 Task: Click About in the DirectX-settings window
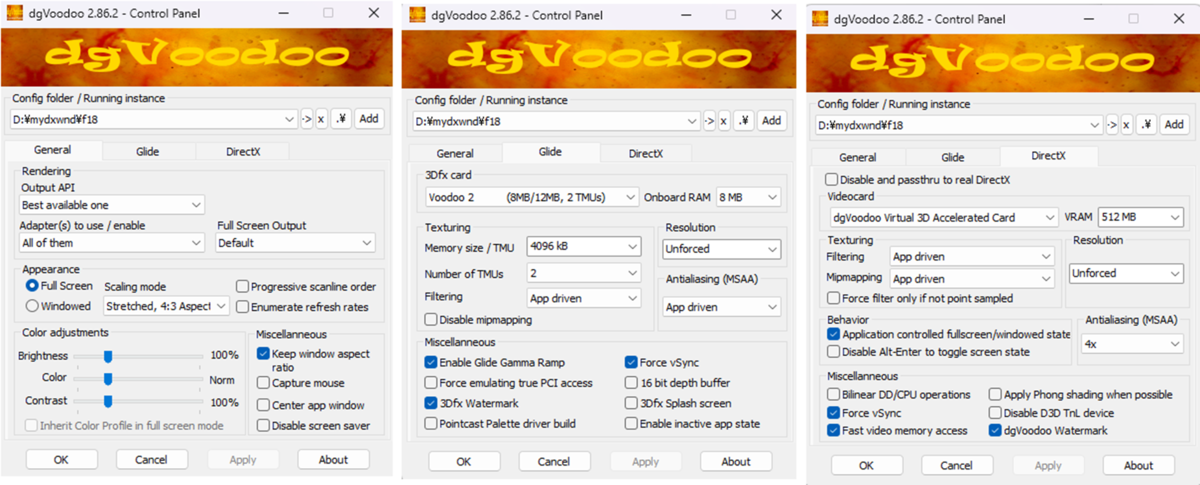(1138, 466)
